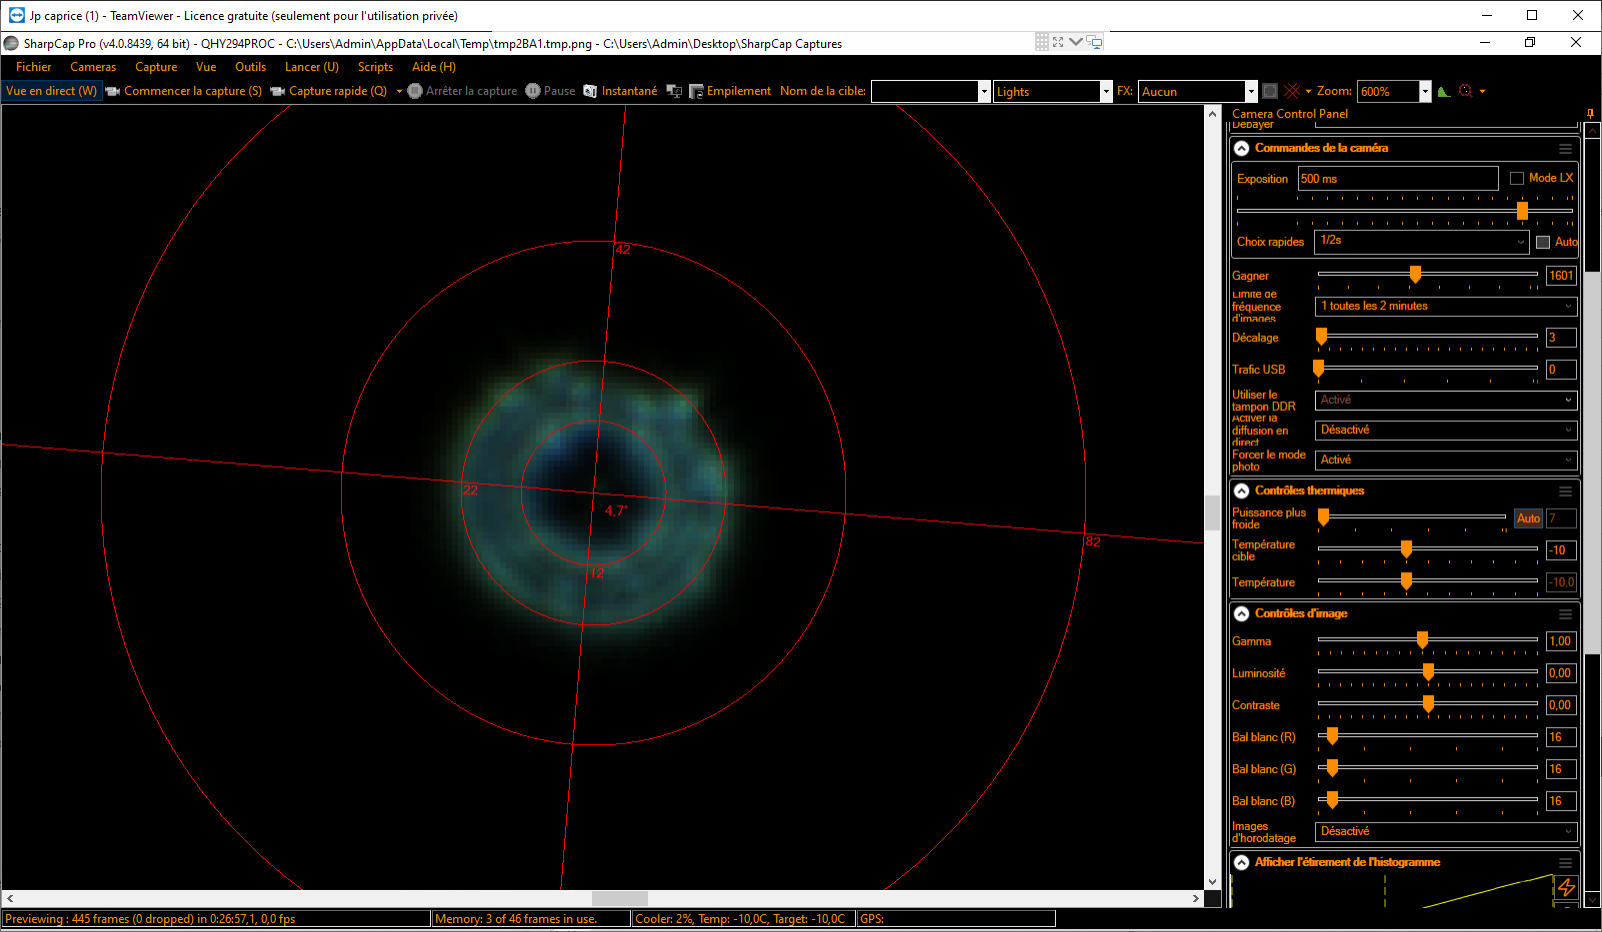Click the Bal blanc (R) slider handle

pyautogui.click(x=1332, y=736)
